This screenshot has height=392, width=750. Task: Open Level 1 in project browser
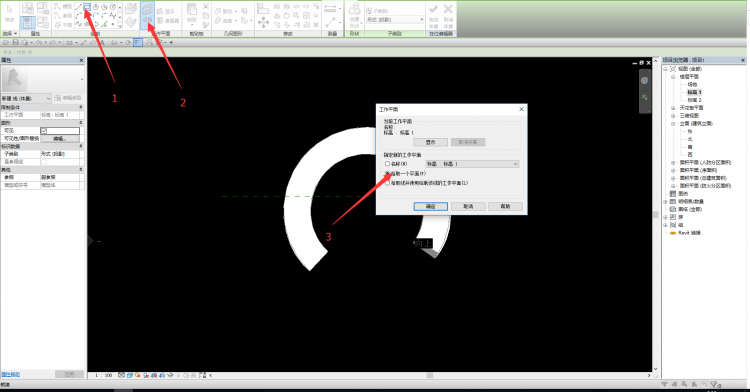[x=694, y=92]
